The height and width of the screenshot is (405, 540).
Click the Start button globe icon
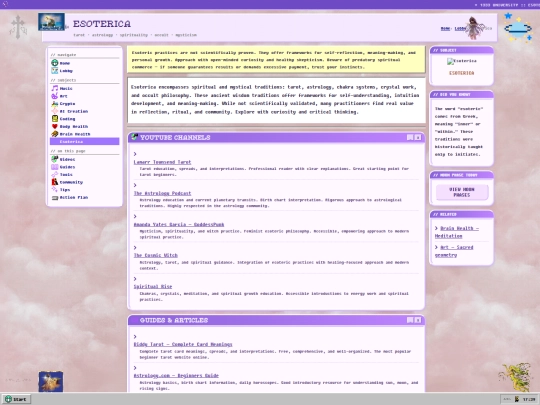click(x=8, y=399)
